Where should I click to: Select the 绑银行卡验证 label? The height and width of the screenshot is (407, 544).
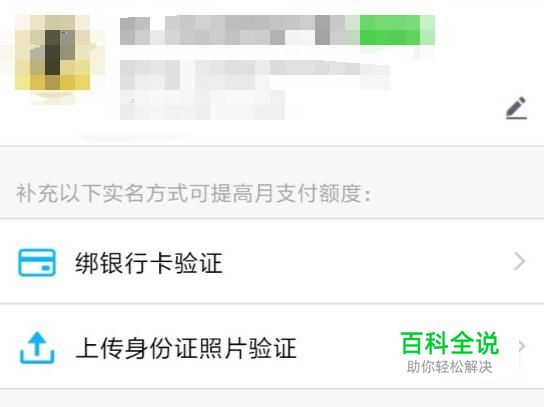point(149,263)
